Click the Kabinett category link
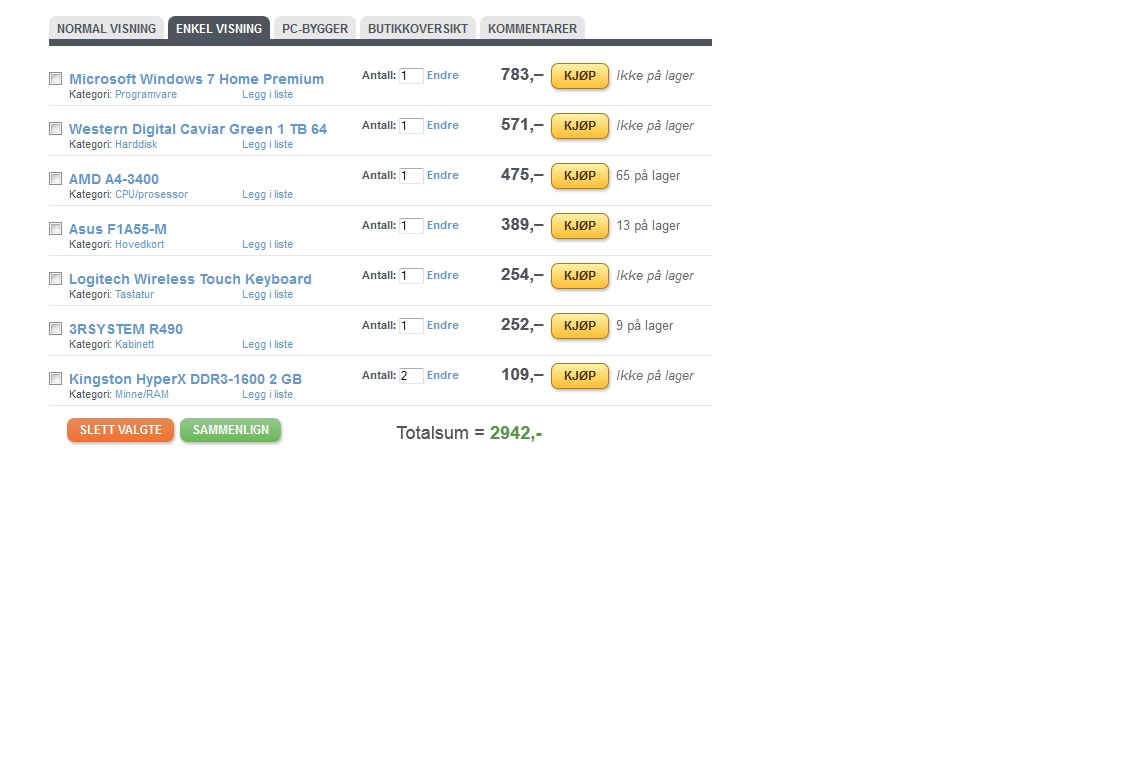 pyautogui.click(x=134, y=344)
